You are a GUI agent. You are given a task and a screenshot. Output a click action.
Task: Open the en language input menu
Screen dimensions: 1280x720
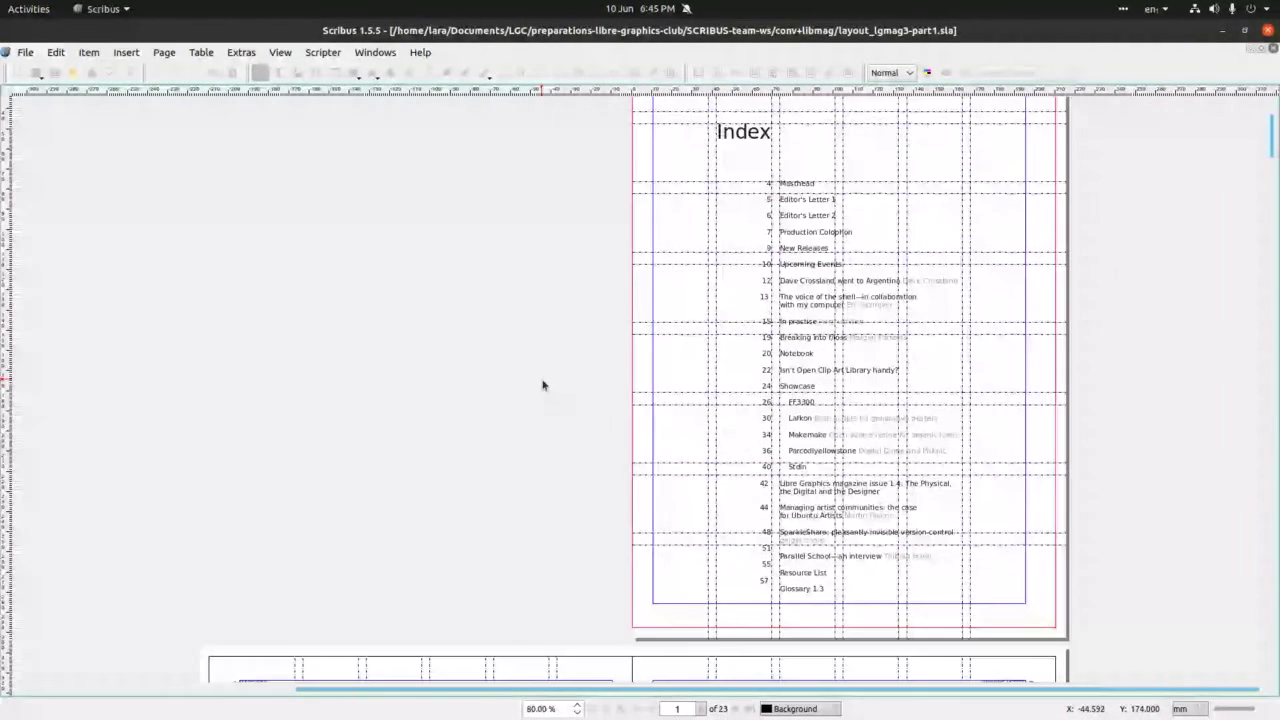pos(1156,9)
